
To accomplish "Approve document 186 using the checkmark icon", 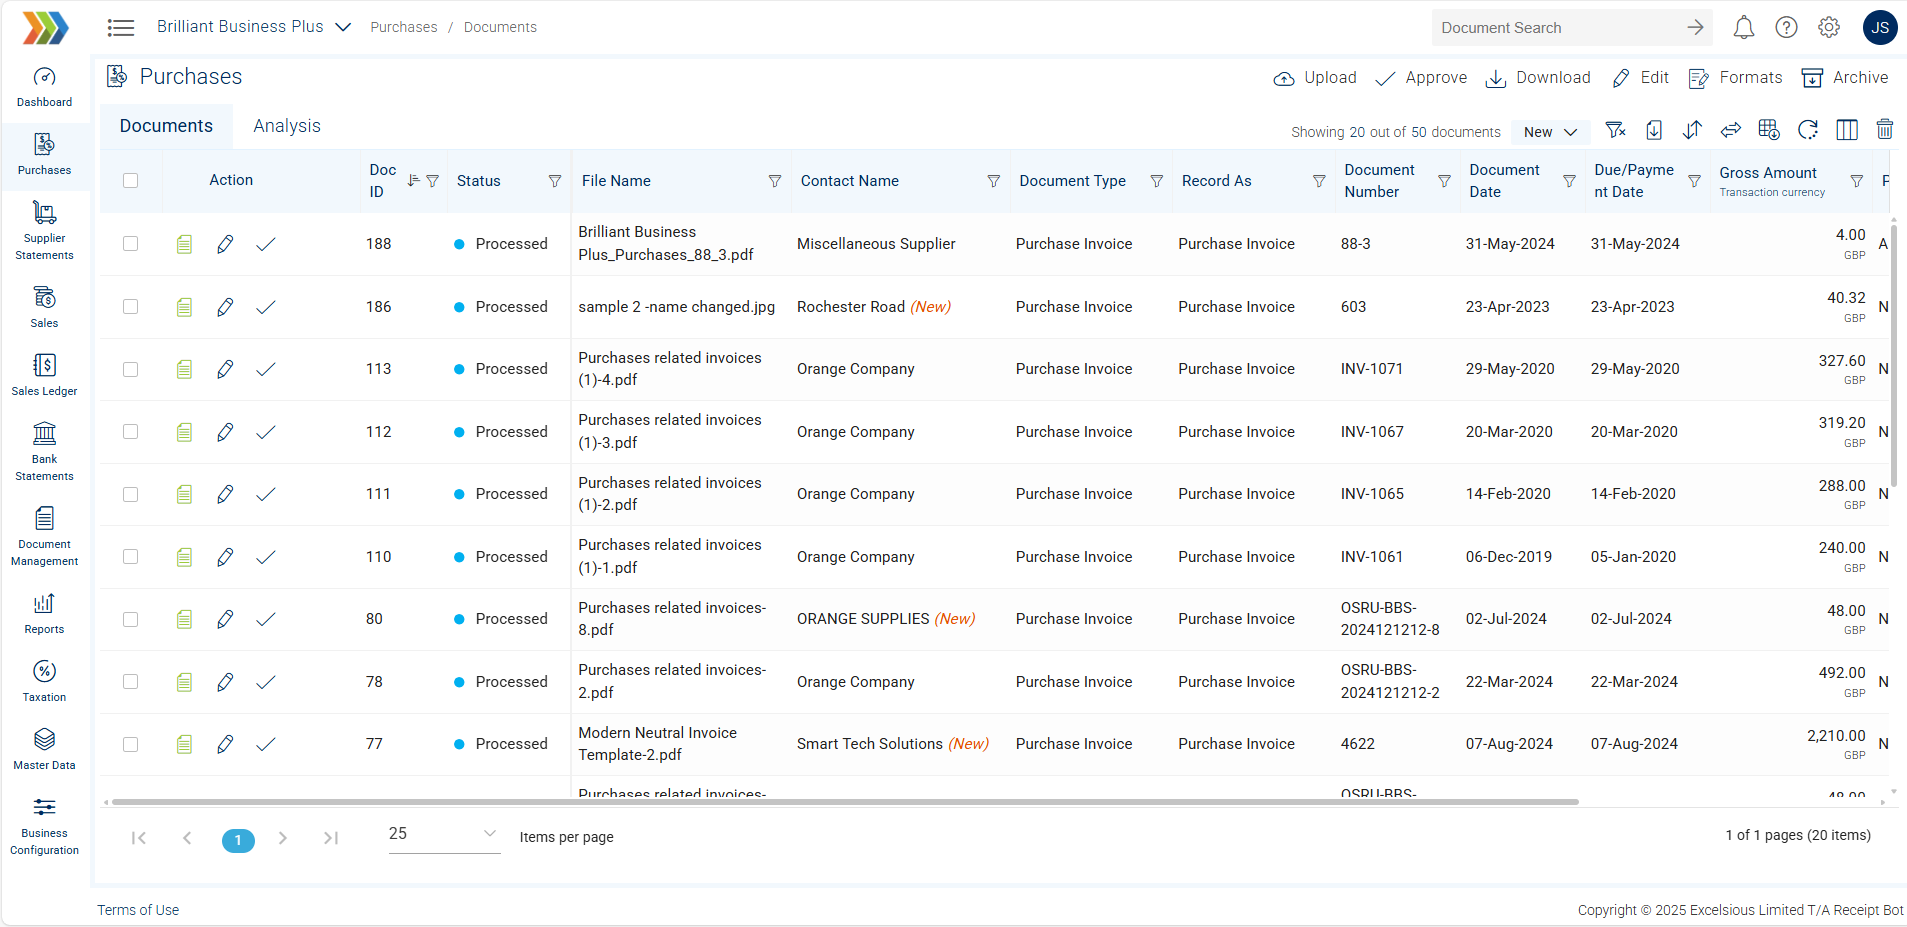I will point(265,307).
